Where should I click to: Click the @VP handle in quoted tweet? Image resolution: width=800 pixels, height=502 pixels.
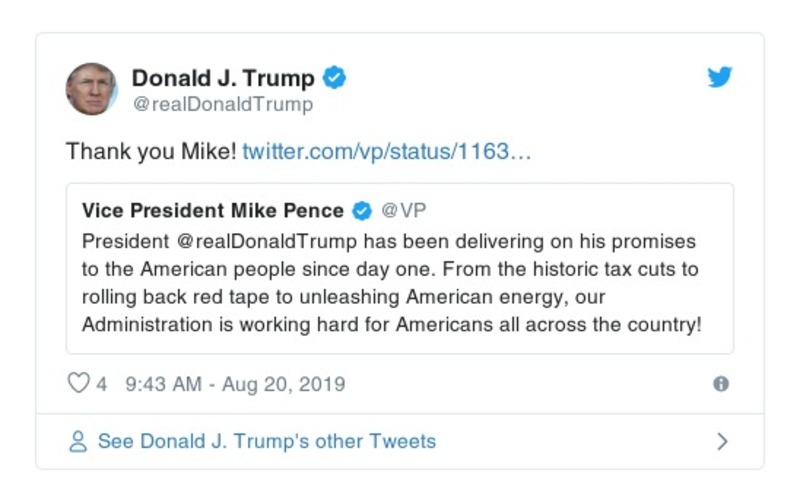[404, 211]
